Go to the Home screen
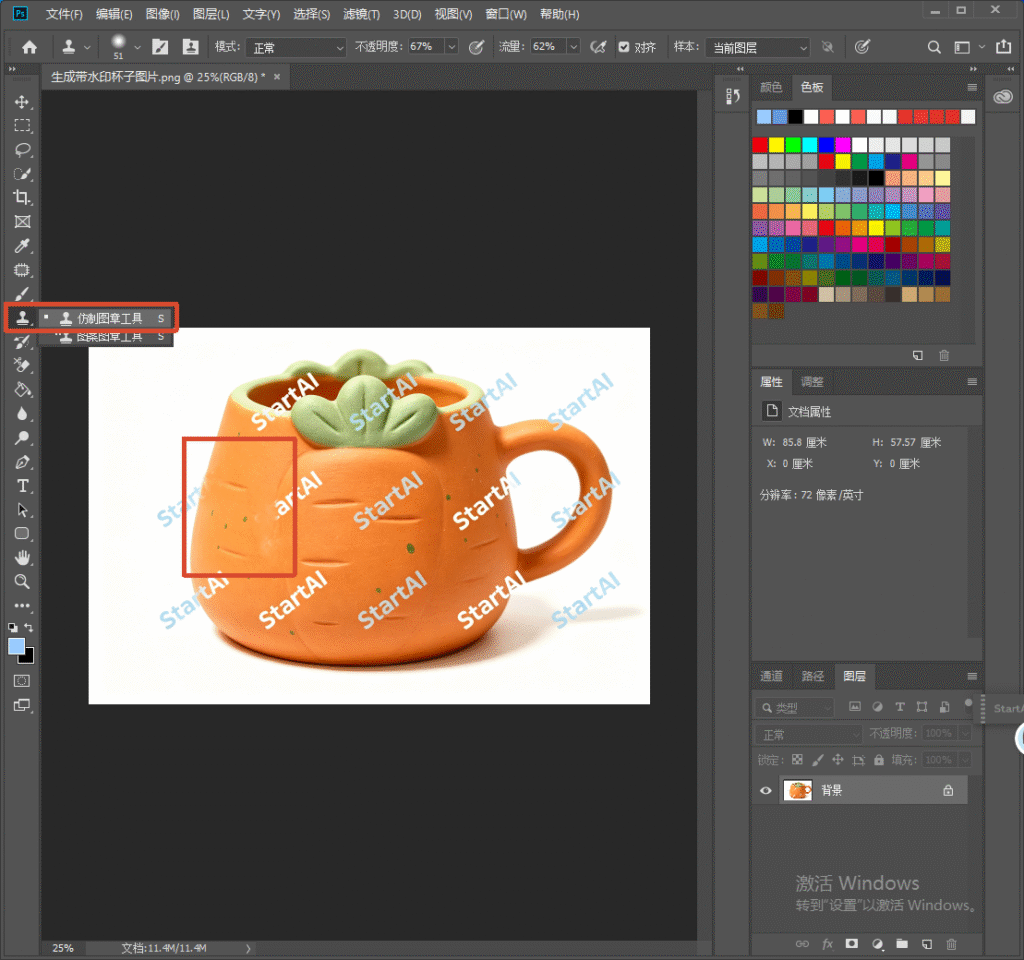Viewport: 1024px width, 960px height. (x=29, y=47)
